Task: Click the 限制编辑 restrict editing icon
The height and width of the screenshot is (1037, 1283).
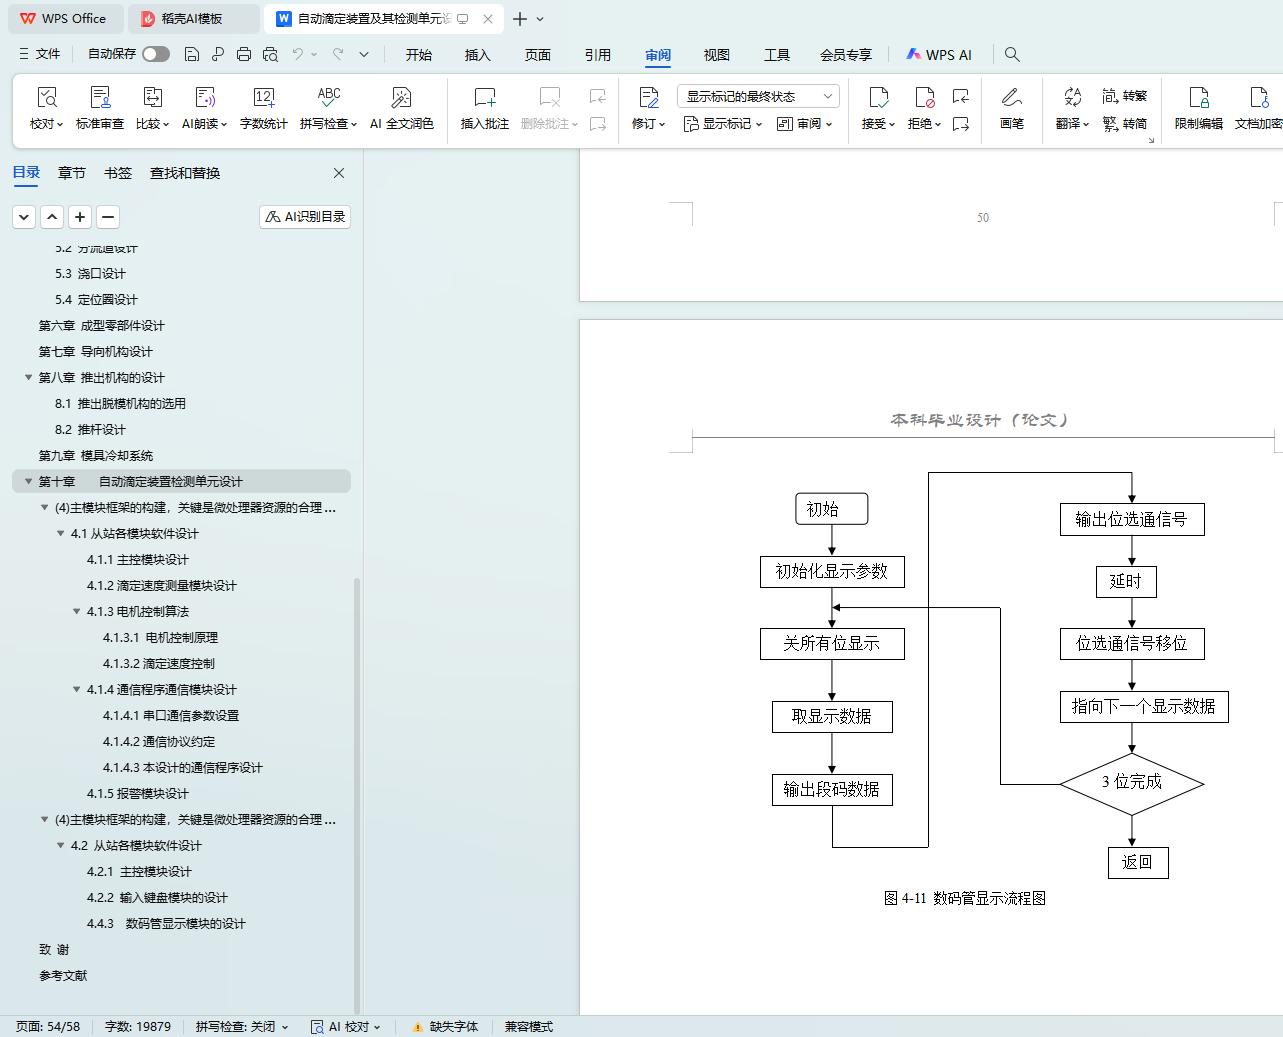Action: point(1198,98)
